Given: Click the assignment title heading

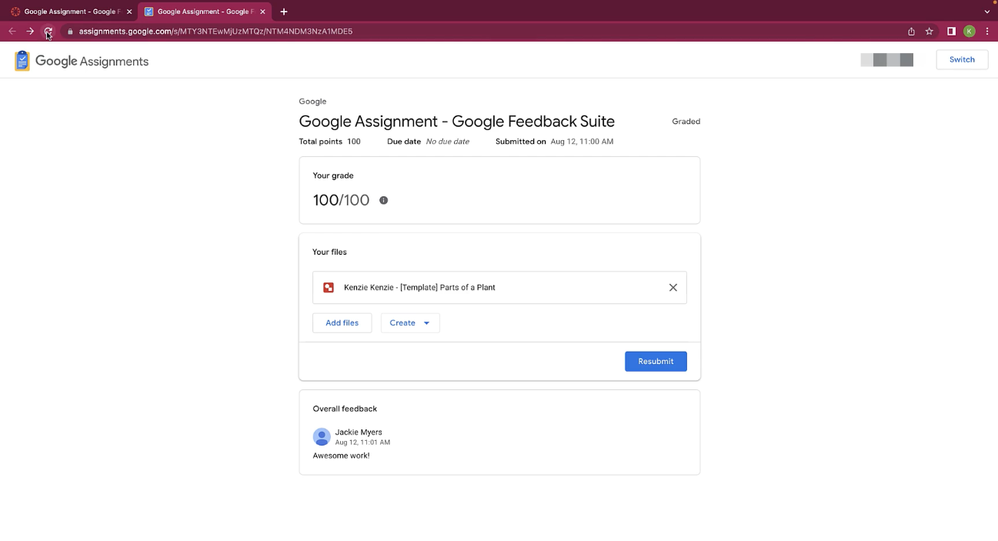Looking at the screenshot, I should click(x=456, y=122).
